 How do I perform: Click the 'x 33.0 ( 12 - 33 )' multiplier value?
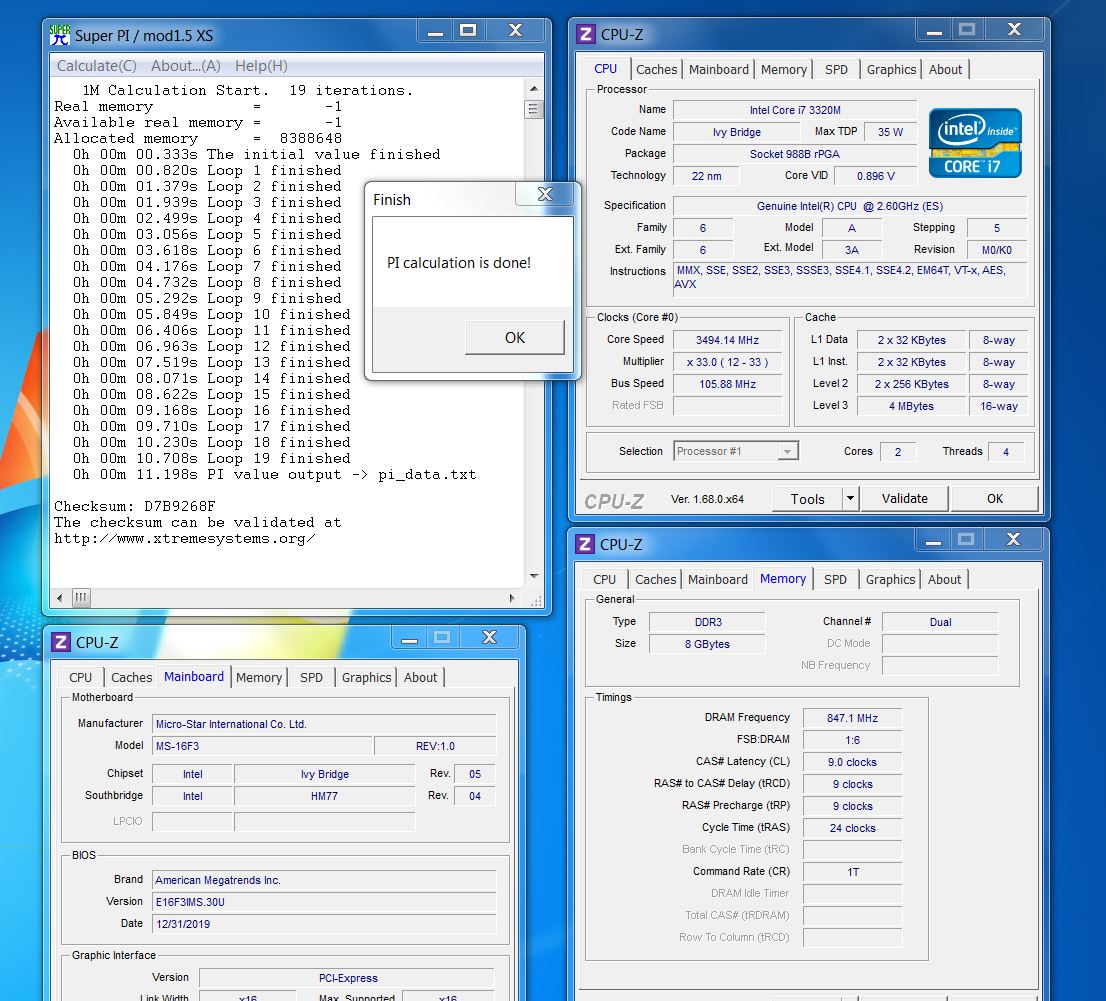click(x=727, y=362)
